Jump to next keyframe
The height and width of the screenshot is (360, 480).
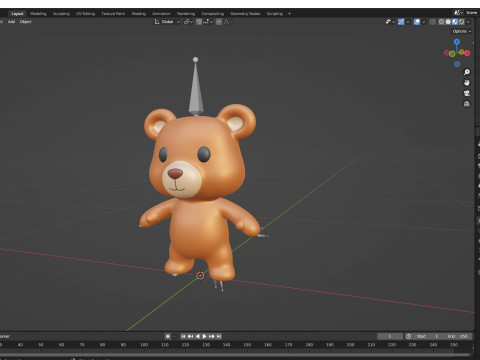[212, 336]
